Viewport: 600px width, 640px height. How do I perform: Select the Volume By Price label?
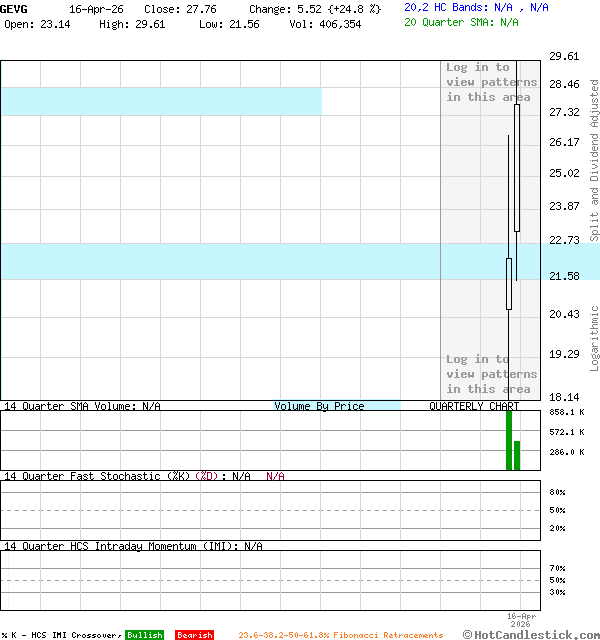tap(320, 406)
